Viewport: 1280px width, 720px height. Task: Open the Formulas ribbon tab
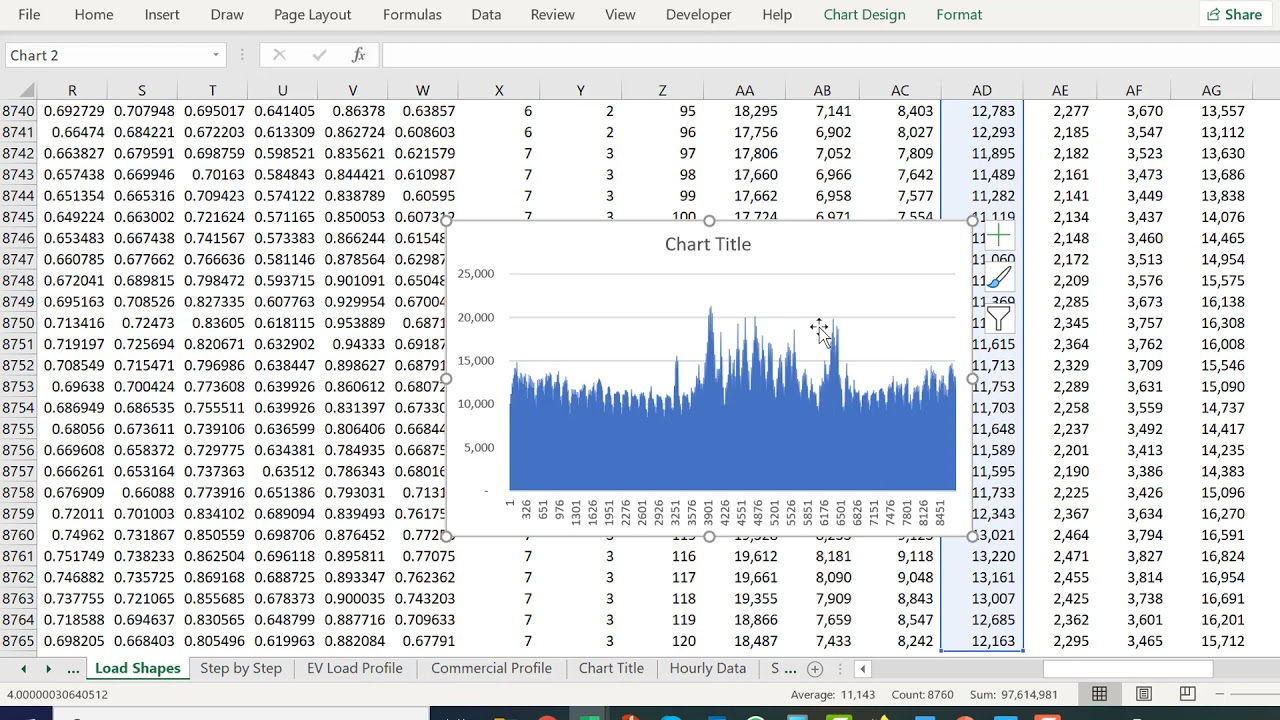click(x=412, y=15)
